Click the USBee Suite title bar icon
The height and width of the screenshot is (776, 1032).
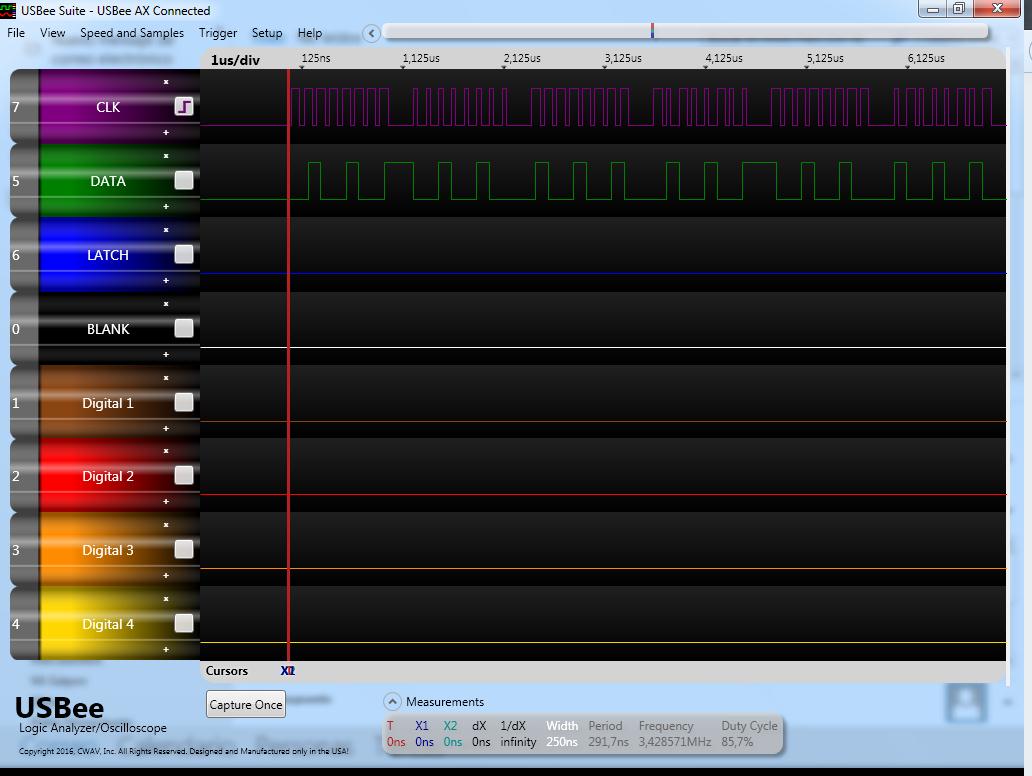pyautogui.click(x=8, y=11)
